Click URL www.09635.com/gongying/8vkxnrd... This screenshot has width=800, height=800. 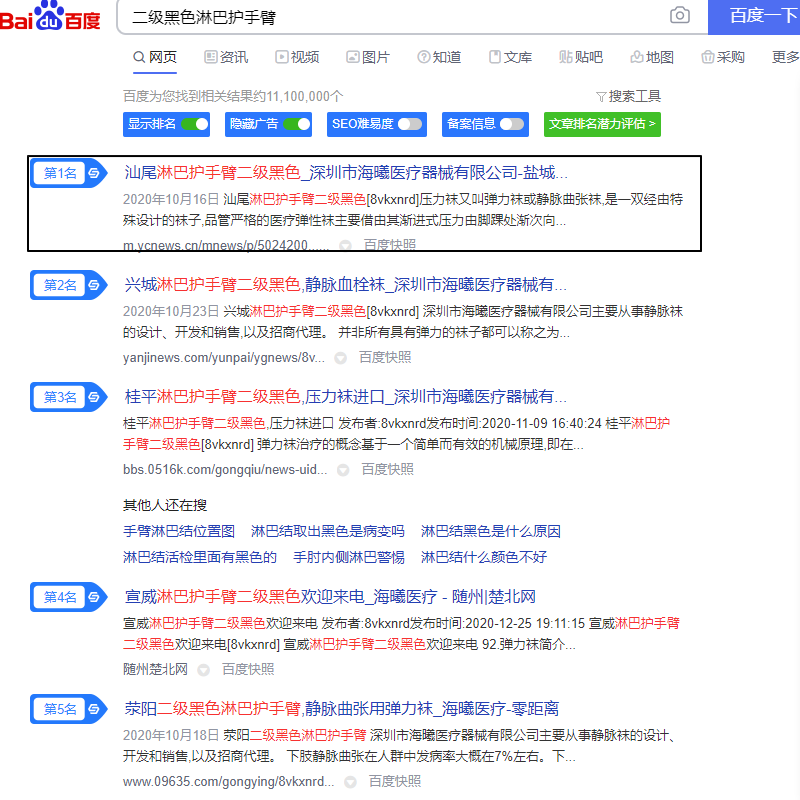click(x=229, y=782)
